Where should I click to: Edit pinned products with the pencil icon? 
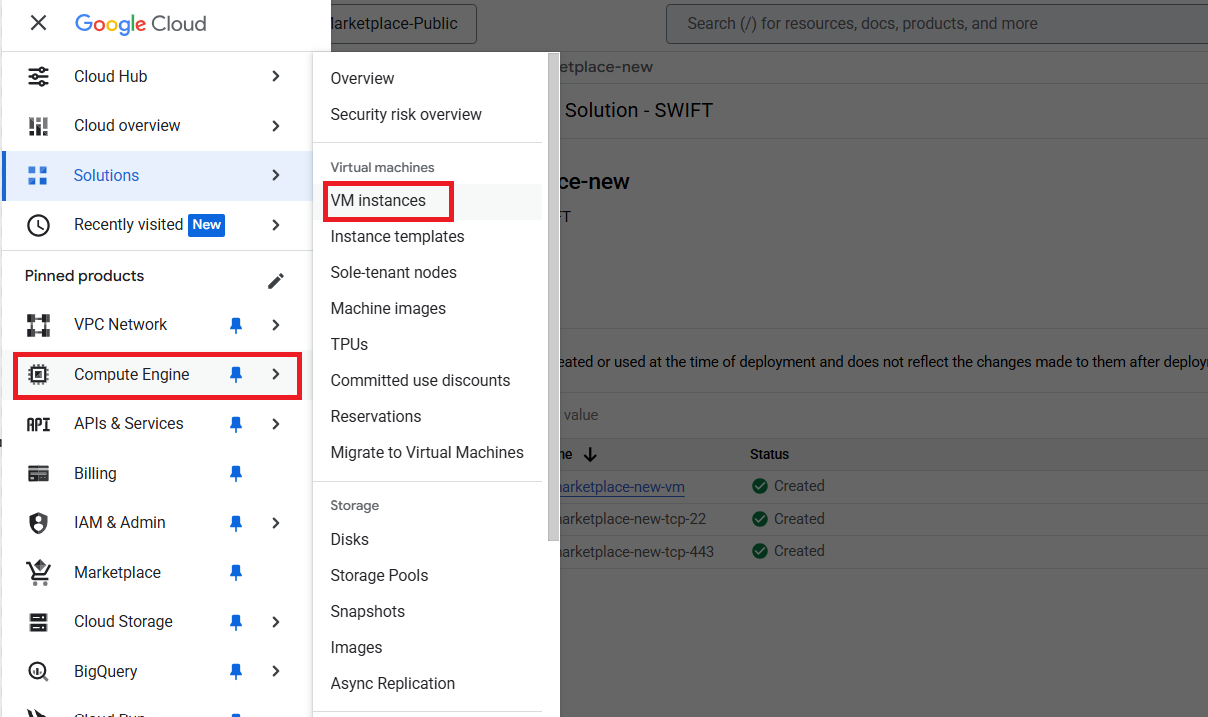[276, 281]
